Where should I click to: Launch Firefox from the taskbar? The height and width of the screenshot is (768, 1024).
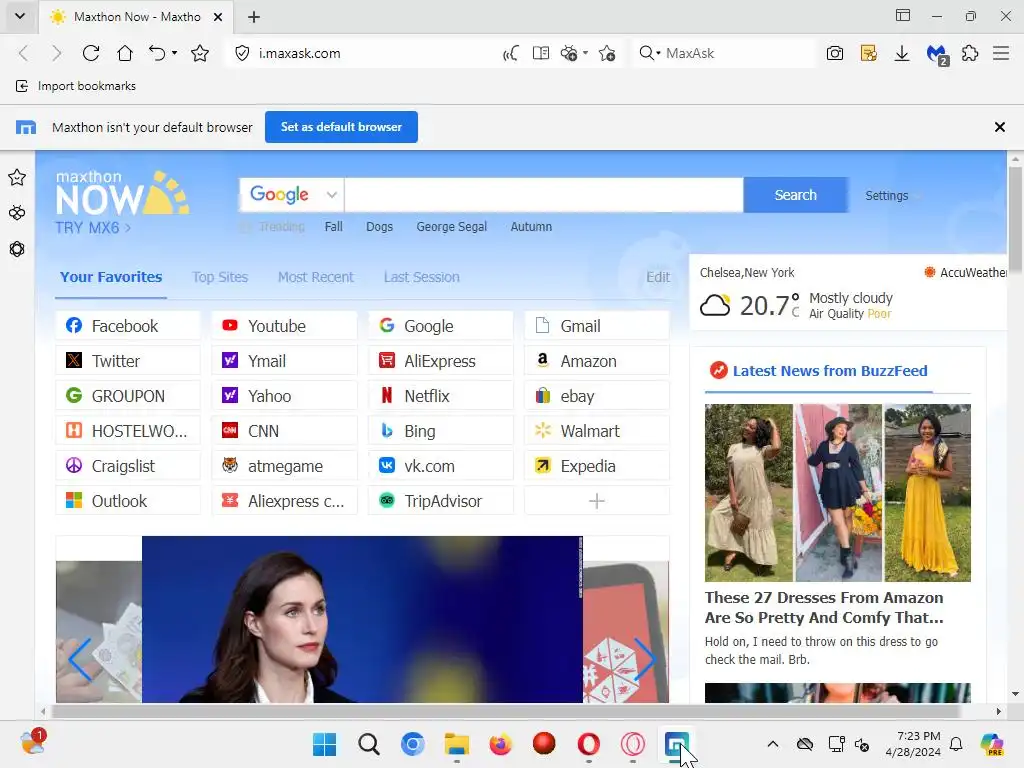pyautogui.click(x=500, y=744)
